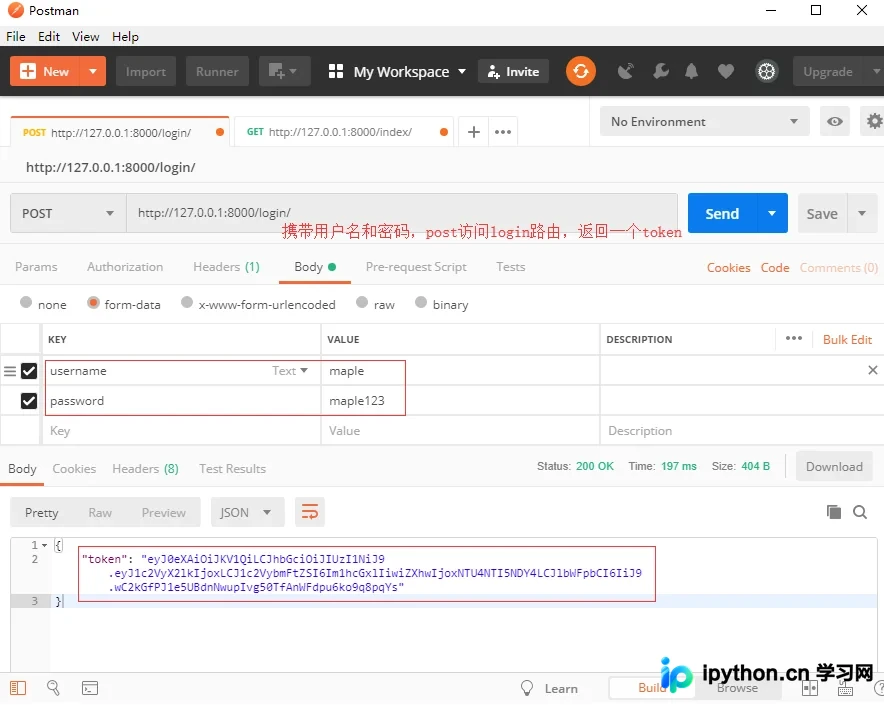This screenshot has width=884, height=705.
Task: Switch to Raw response view
Action: 100,513
